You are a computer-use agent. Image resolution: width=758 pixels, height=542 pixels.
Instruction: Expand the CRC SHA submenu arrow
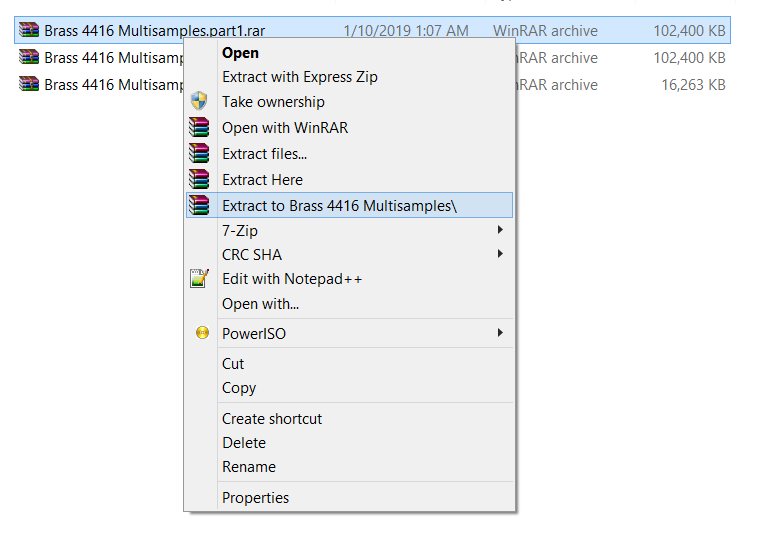click(x=500, y=254)
